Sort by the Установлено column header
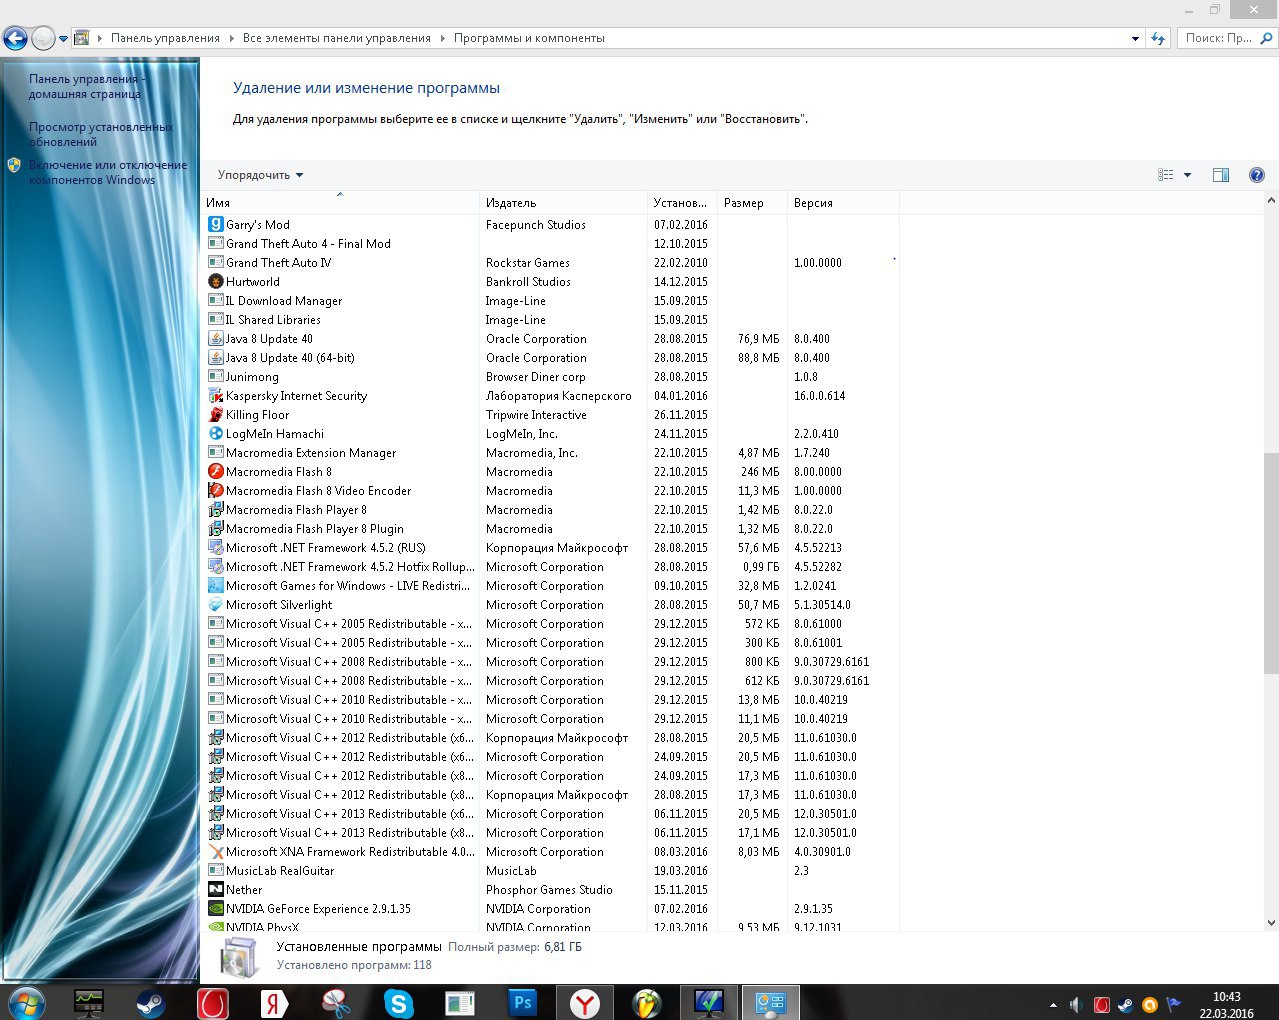This screenshot has height=1020, width=1279. (x=683, y=203)
